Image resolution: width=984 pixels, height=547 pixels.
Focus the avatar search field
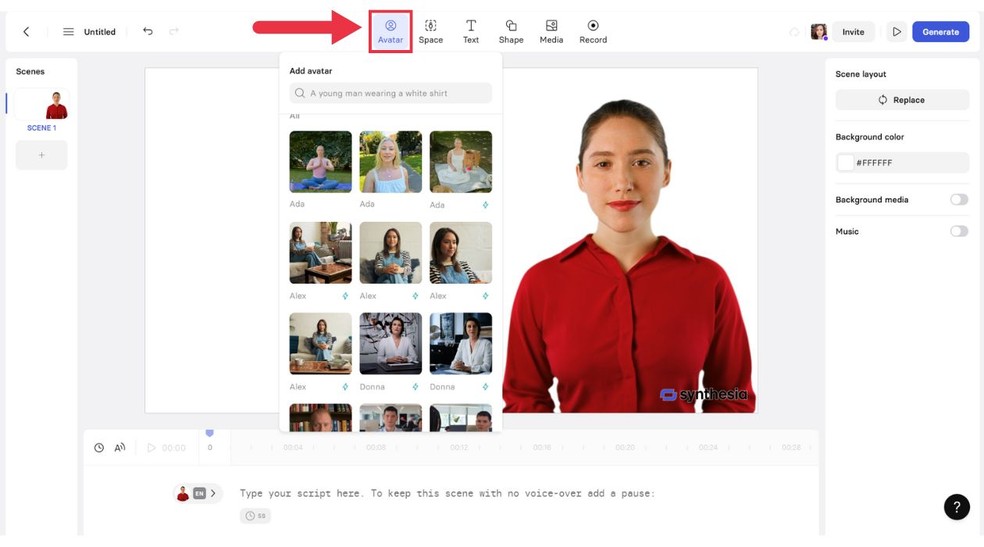pyautogui.click(x=390, y=93)
